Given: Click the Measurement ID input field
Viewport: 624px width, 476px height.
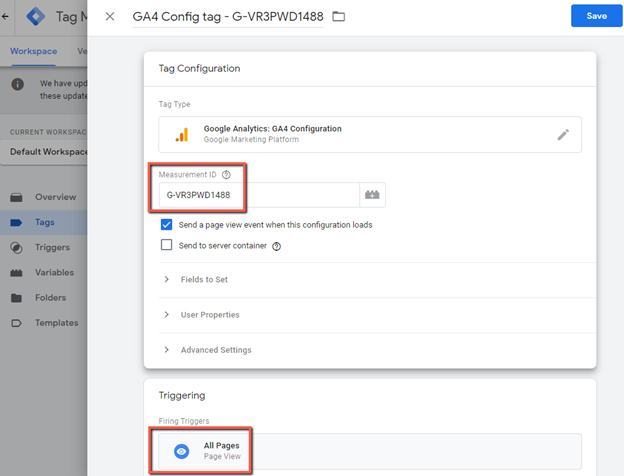Looking at the screenshot, I should pos(259,195).
